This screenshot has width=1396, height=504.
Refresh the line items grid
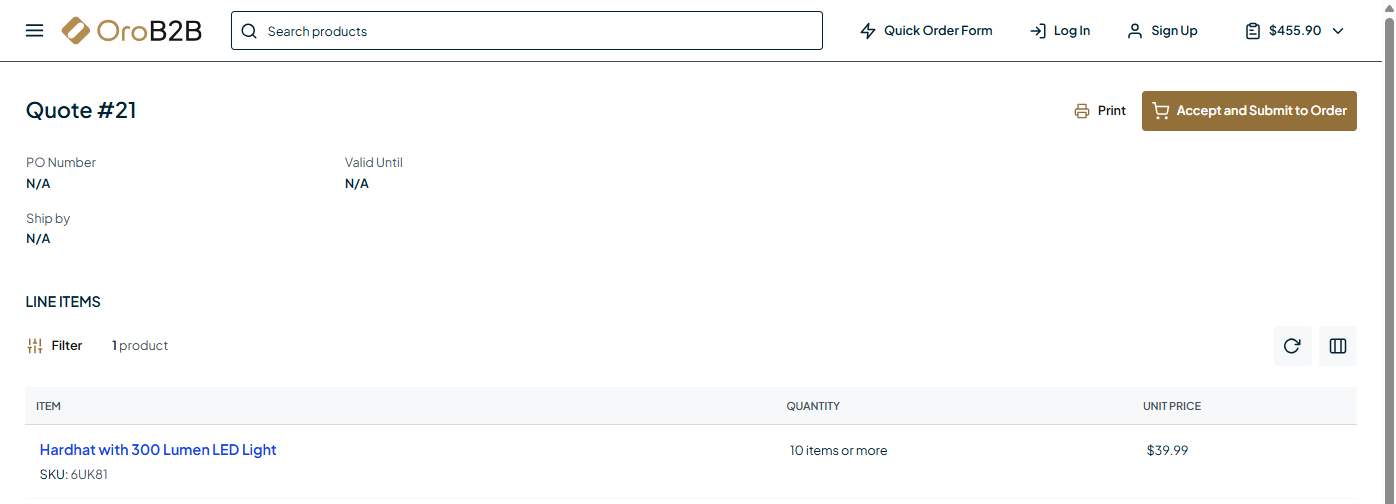(x=1292, y=346)
